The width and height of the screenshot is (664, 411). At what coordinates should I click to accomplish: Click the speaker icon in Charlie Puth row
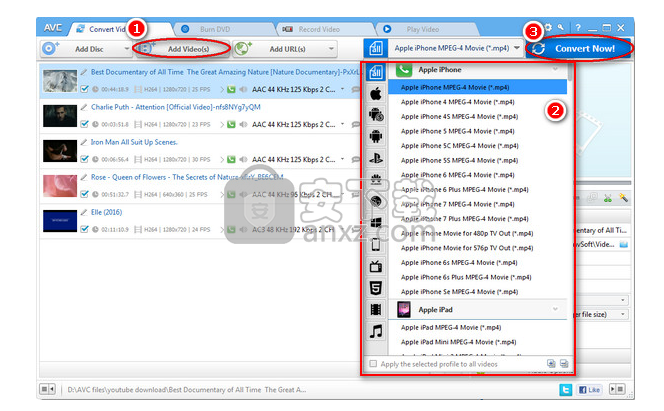click(243, 124)
